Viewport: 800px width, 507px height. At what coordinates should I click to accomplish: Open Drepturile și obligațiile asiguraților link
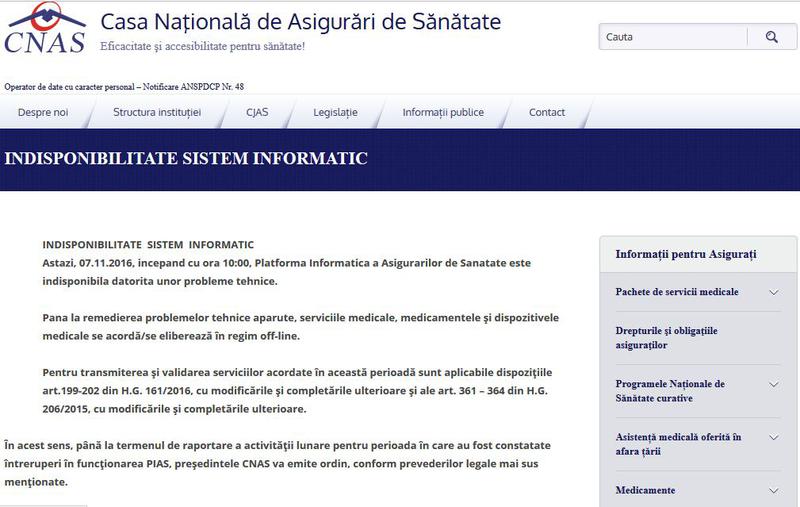pos(667,337)
